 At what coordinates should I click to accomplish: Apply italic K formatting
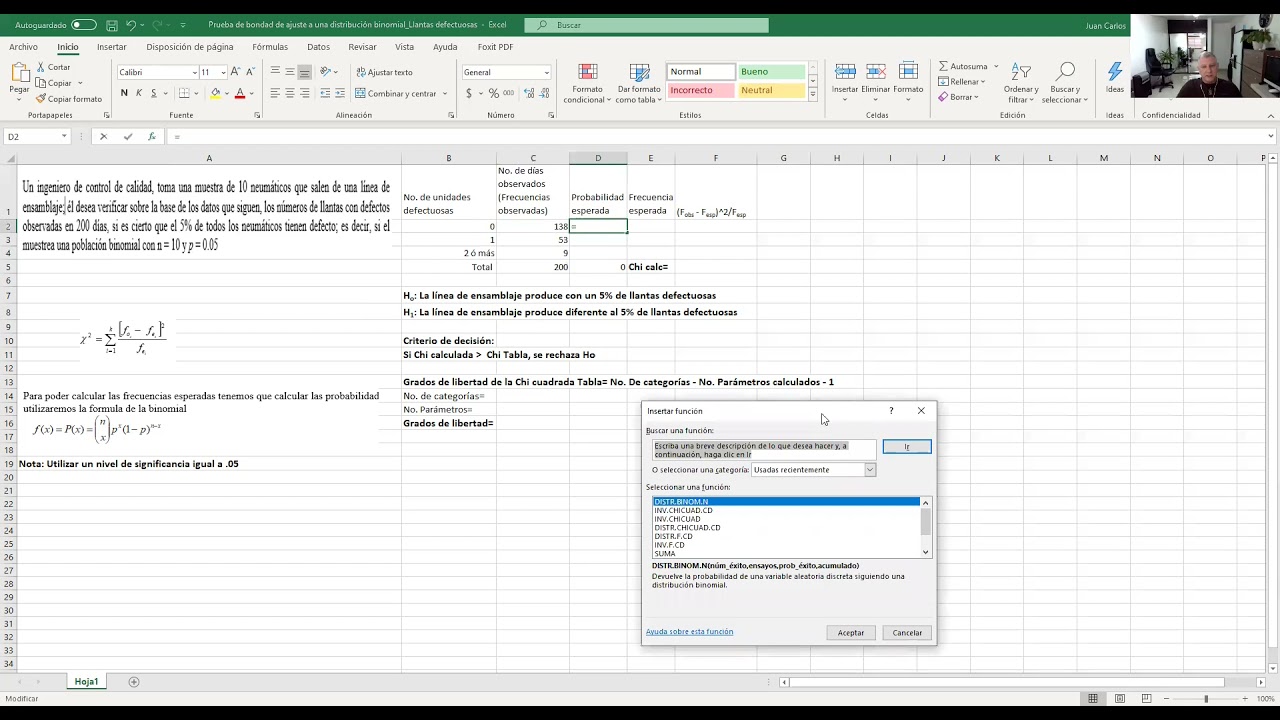coord(139,93)
